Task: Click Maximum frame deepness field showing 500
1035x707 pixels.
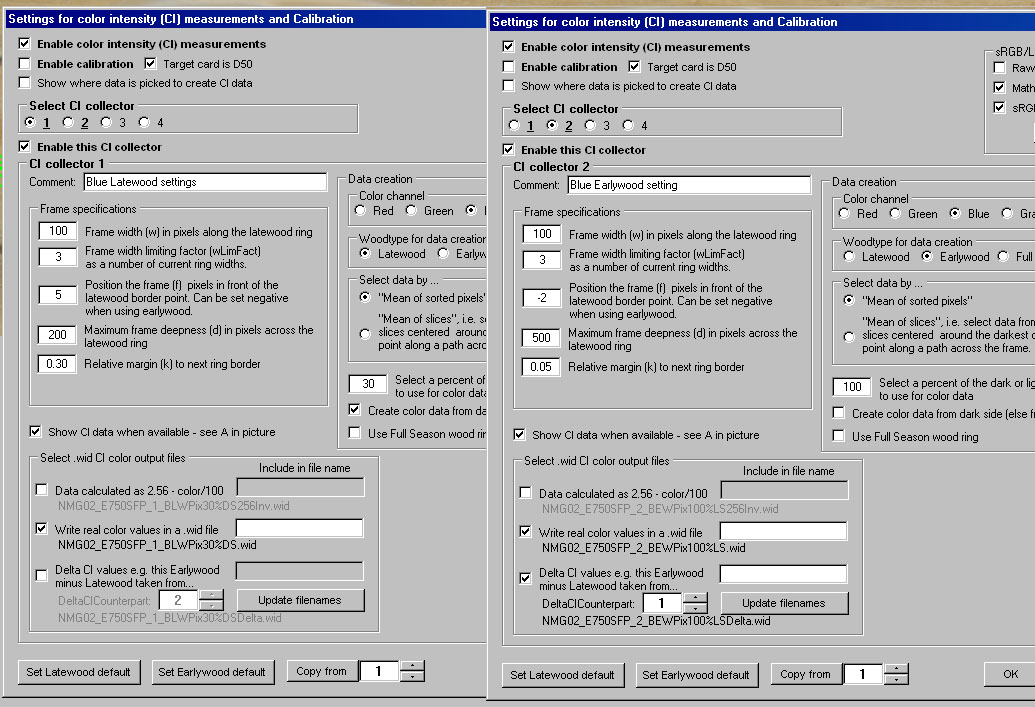Action: tap(542, 337)
